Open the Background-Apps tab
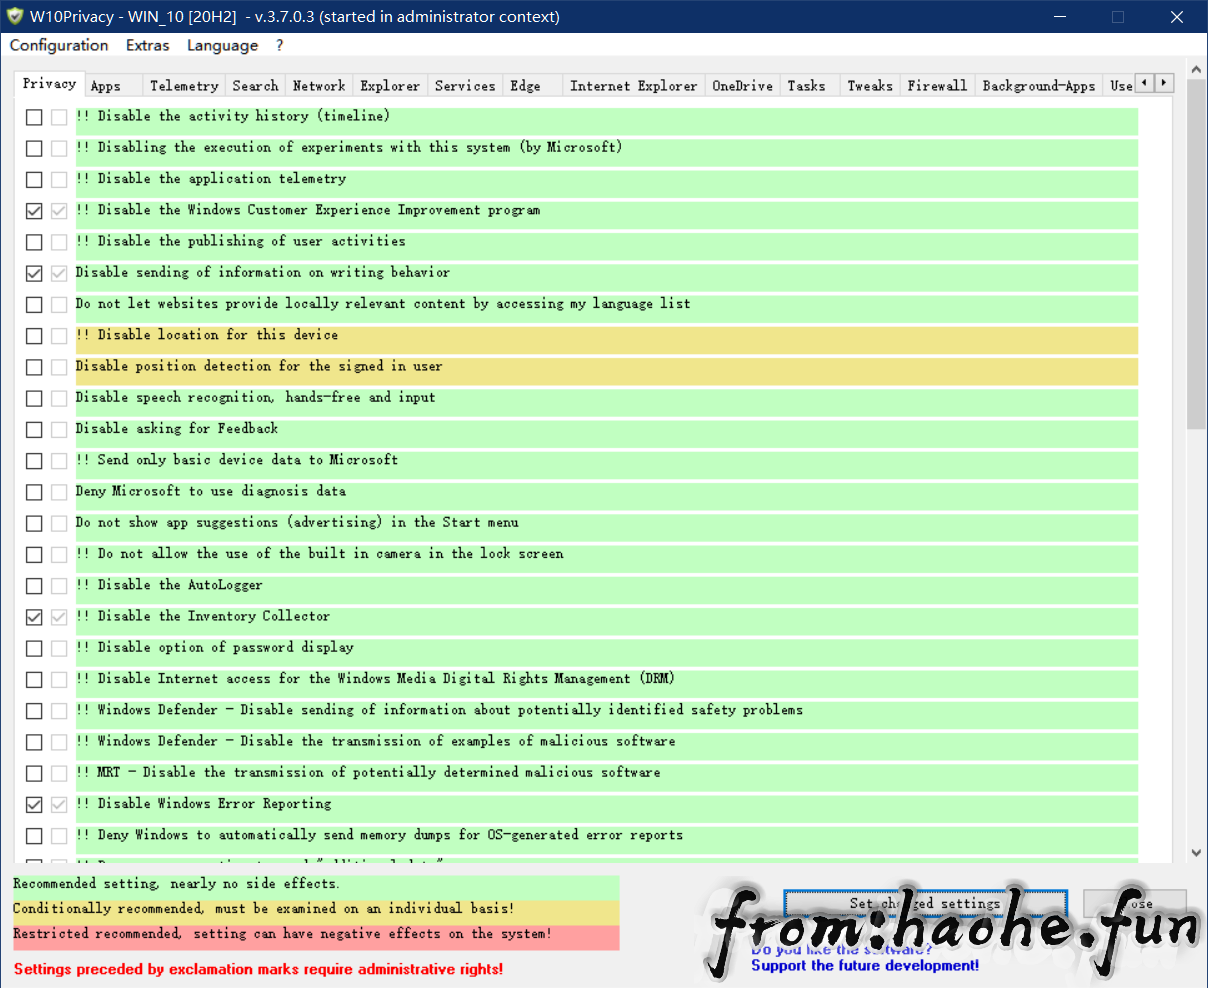 point(1039,86)
